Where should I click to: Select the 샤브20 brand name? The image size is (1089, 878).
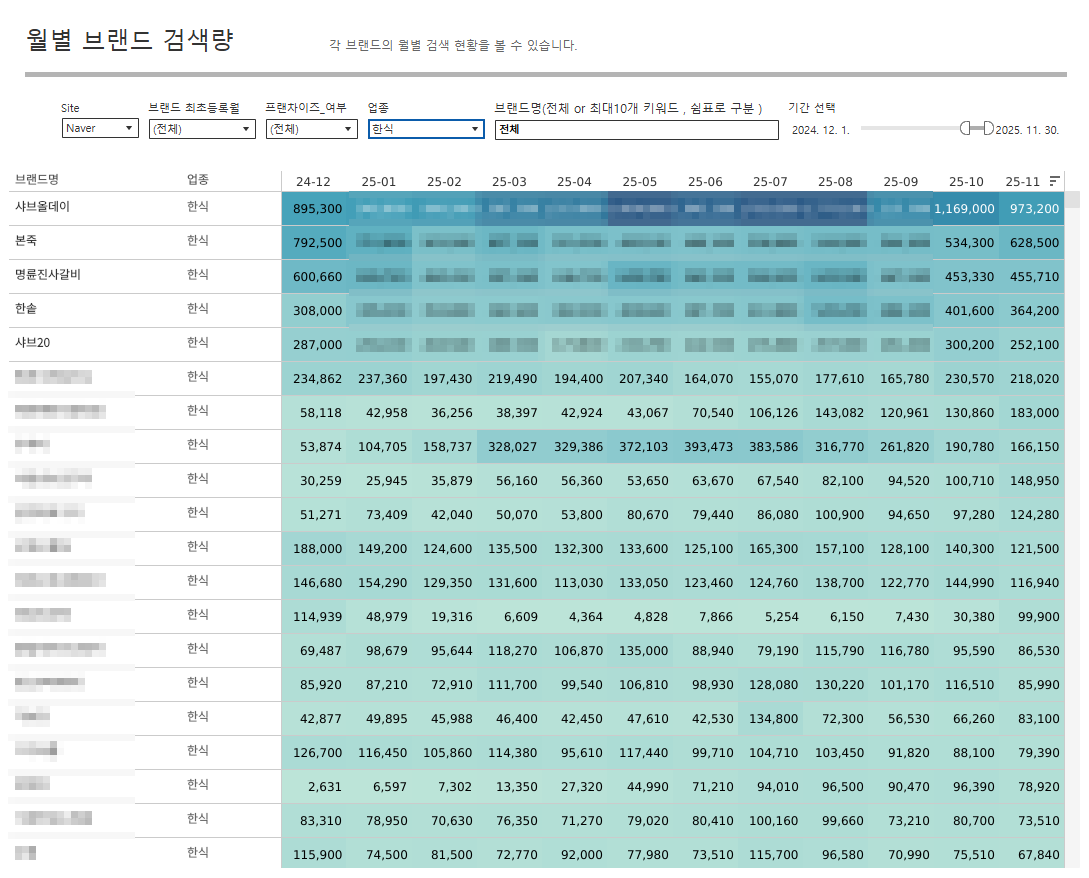[33, 342]
